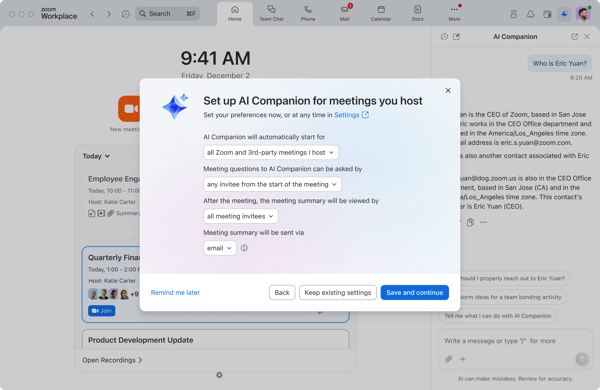Open the More menu

454,14
